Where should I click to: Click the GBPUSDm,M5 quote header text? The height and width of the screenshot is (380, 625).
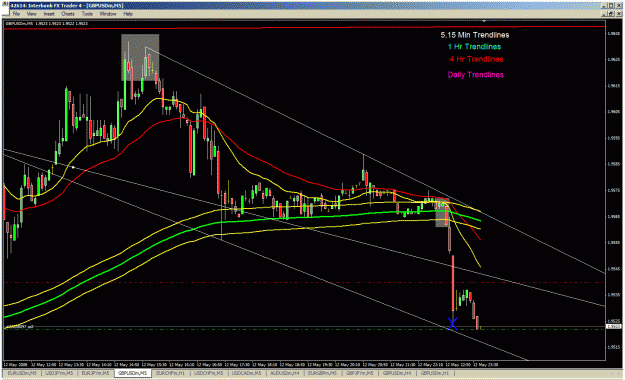pyautogui.click(x=46, y=23)
